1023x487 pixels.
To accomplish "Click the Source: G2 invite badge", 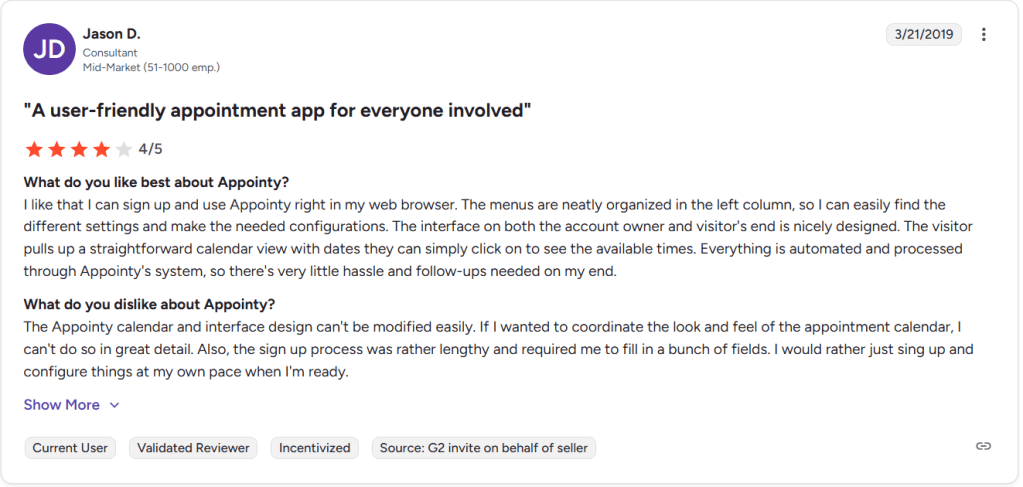I will pos(484,448).
